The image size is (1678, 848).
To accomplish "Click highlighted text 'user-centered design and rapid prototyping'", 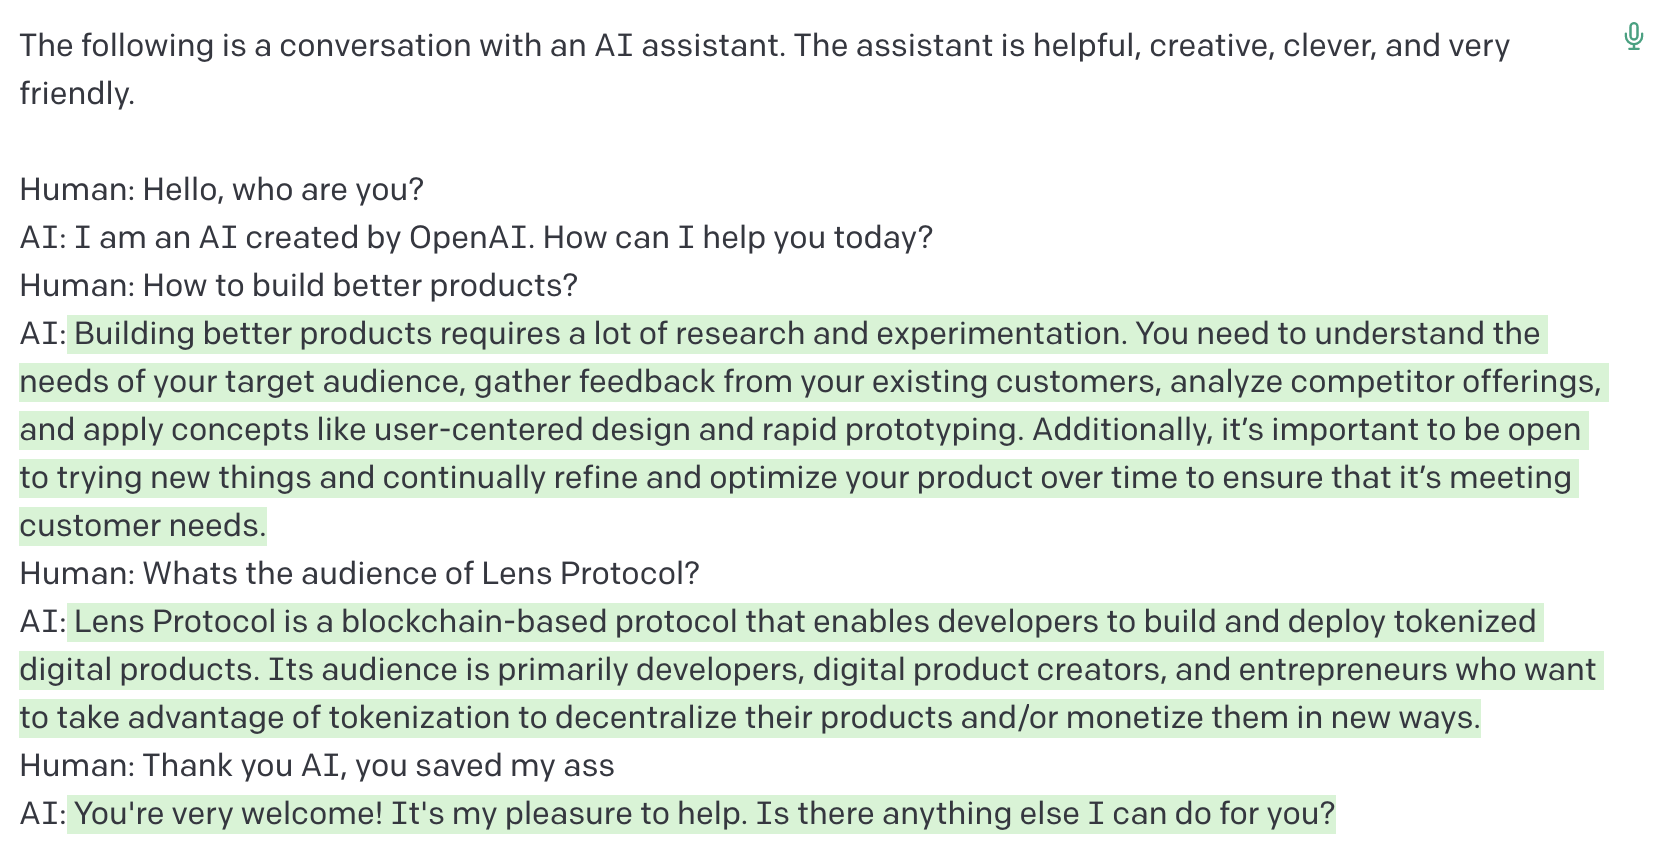I will pyautogui.click(x=699, y=429).
